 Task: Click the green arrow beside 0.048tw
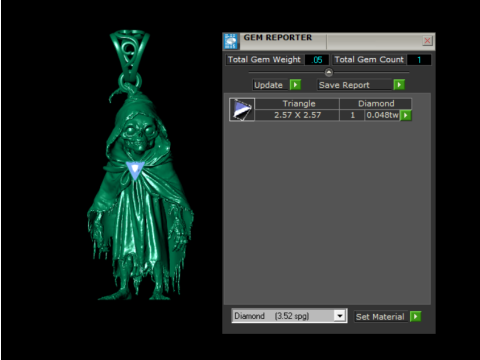point(405,115)
